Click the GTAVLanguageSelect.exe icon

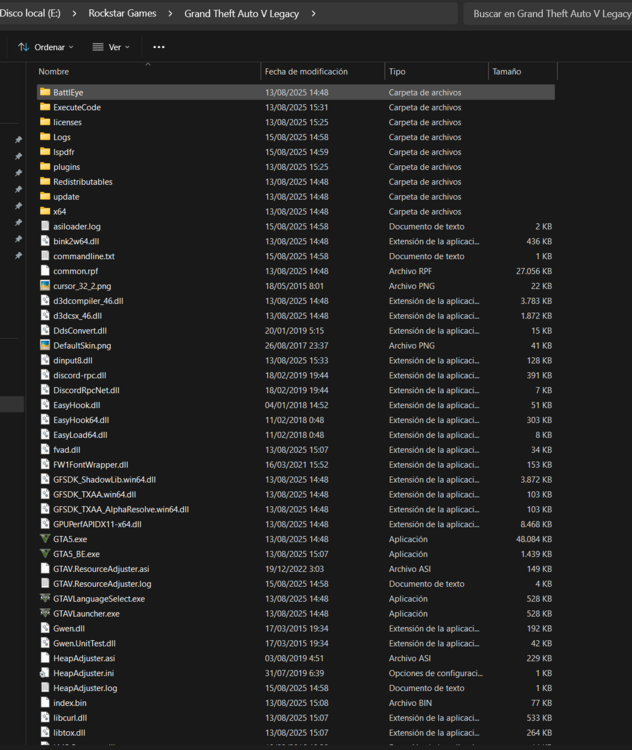[45, 598]
